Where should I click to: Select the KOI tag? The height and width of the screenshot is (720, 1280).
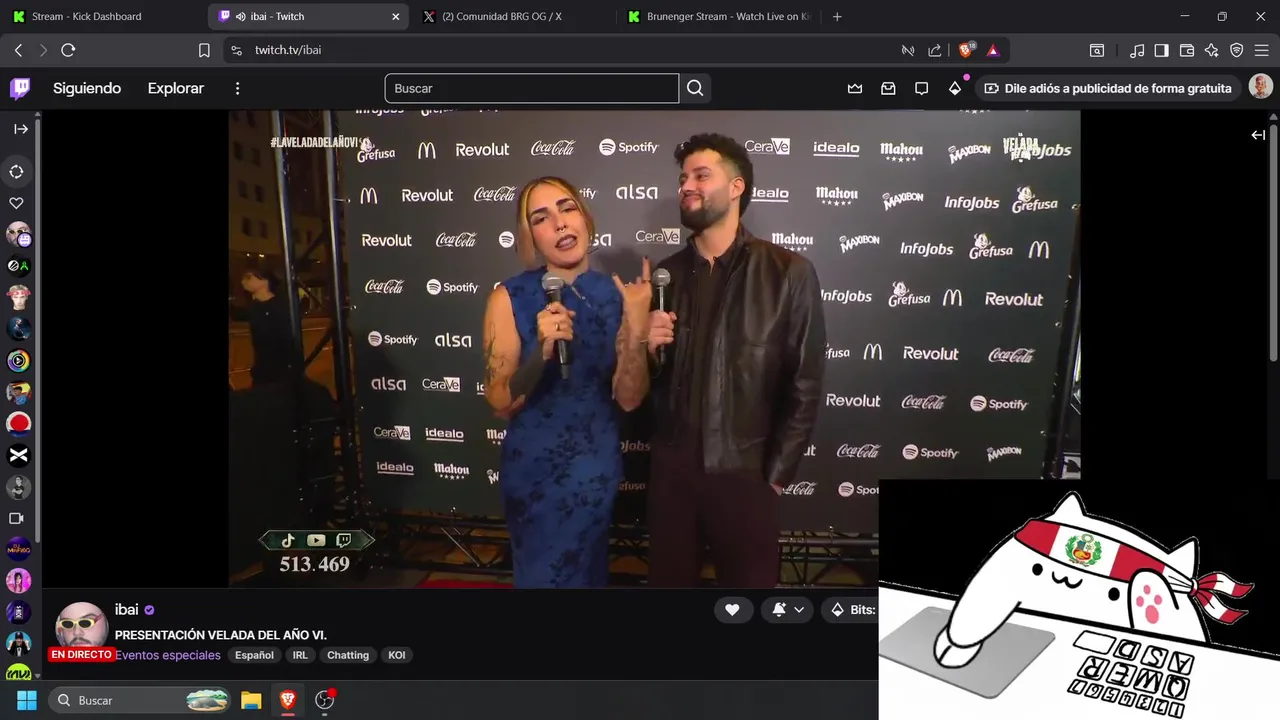397,655
